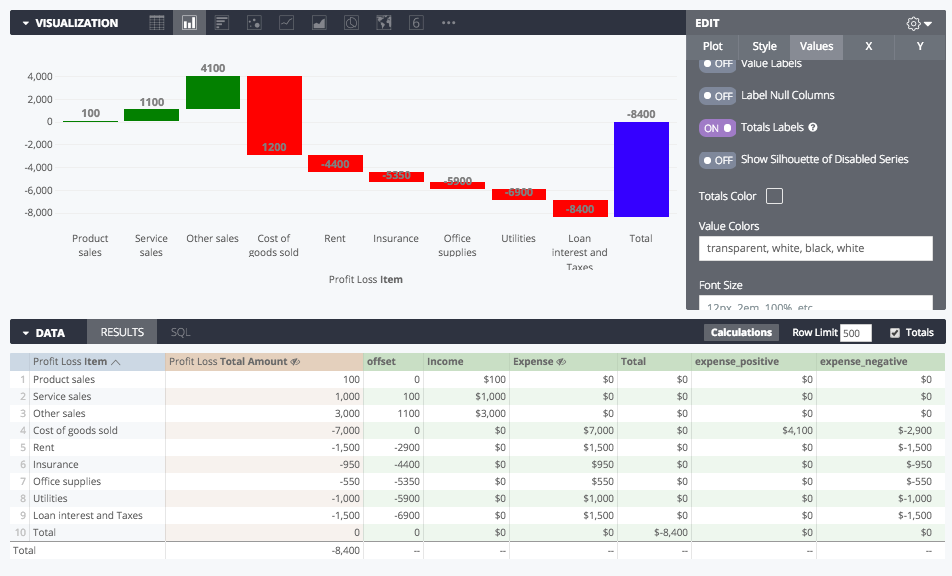
Task: Select the area chart visualization icon
Action: [x=319, y=23]
